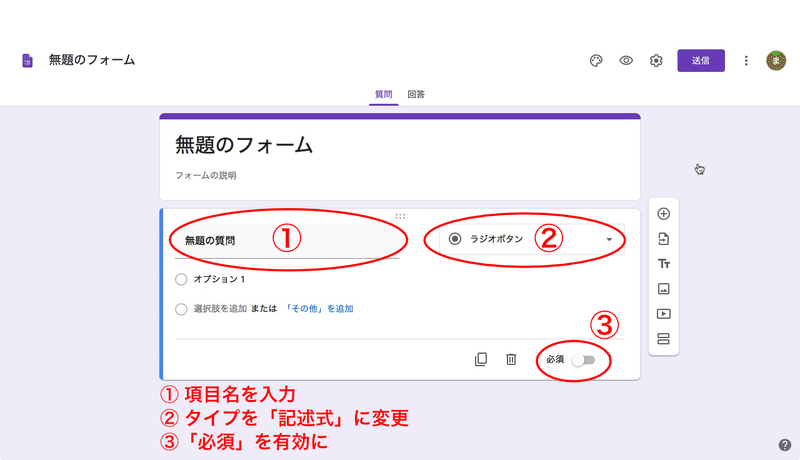The image size is (800, 460).
Task: Toggle the 必須 required switch
Action: point(583,360)
